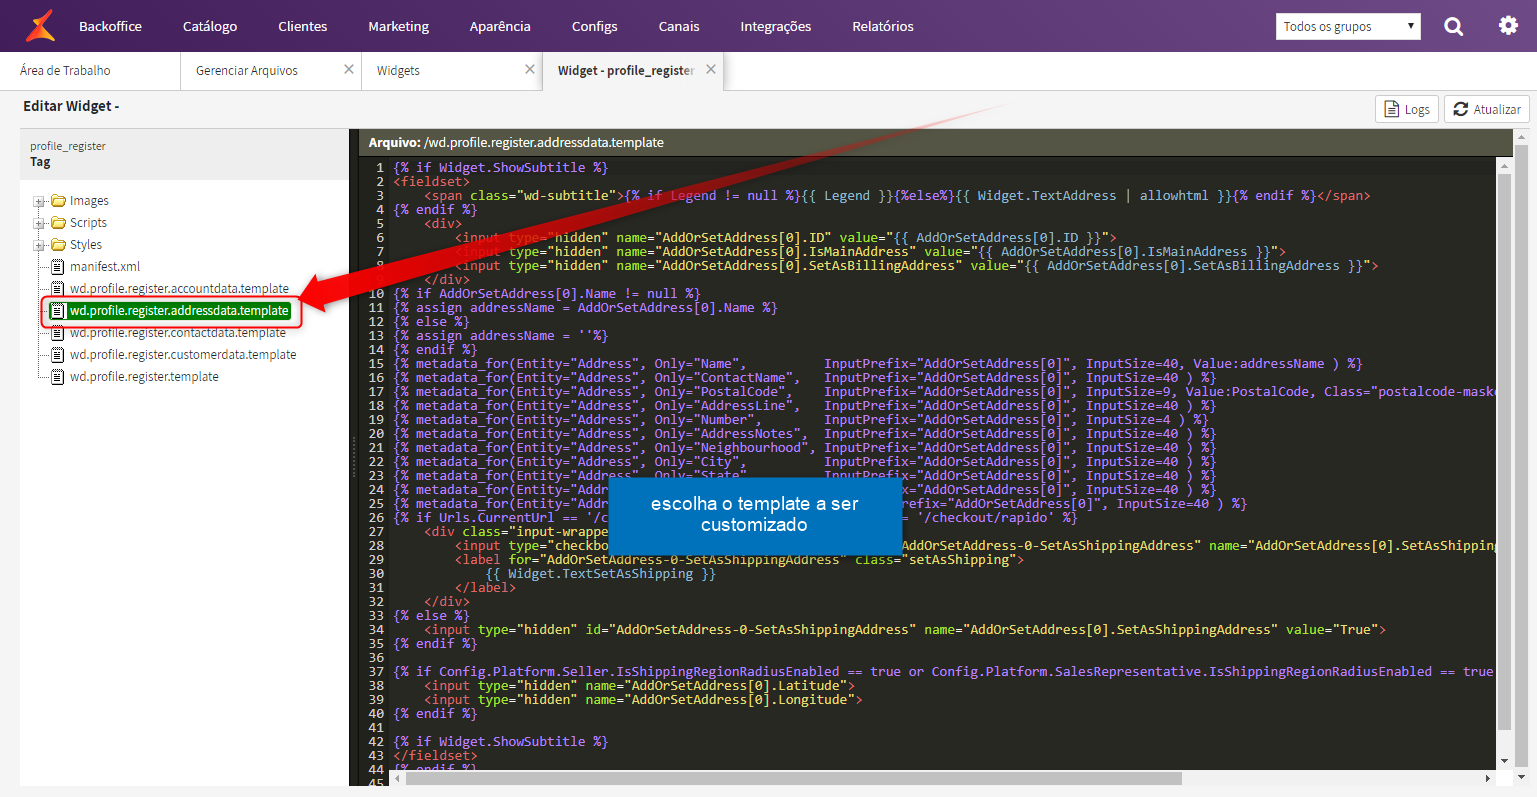1537x797 pixels.
Task: Expand the Images folder node
Action: tap(40, 201)
